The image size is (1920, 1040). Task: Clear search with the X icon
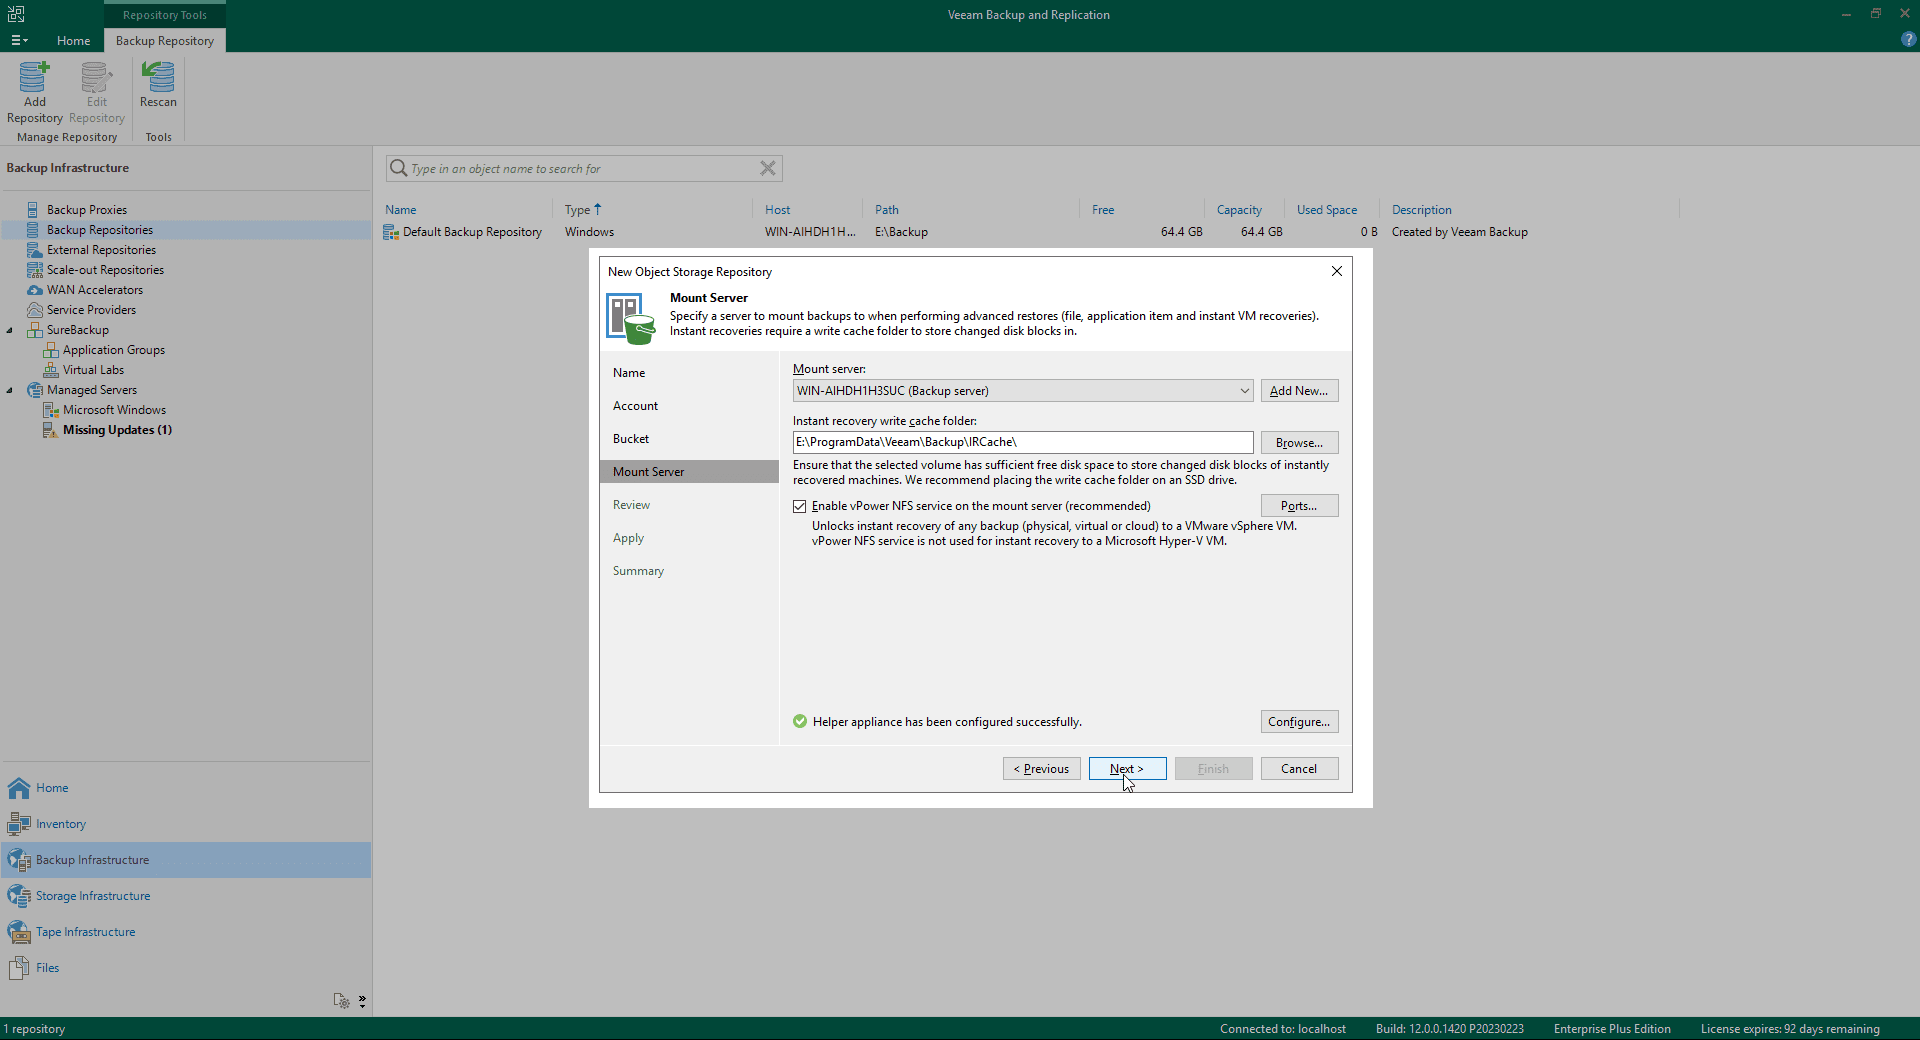click(767, 168)
